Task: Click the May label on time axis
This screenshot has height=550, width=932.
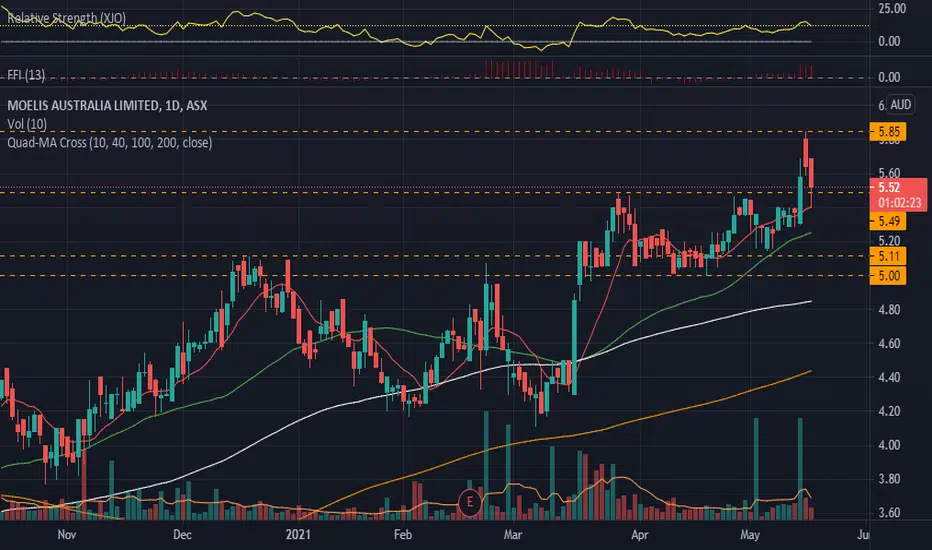Action: [750, 535]
